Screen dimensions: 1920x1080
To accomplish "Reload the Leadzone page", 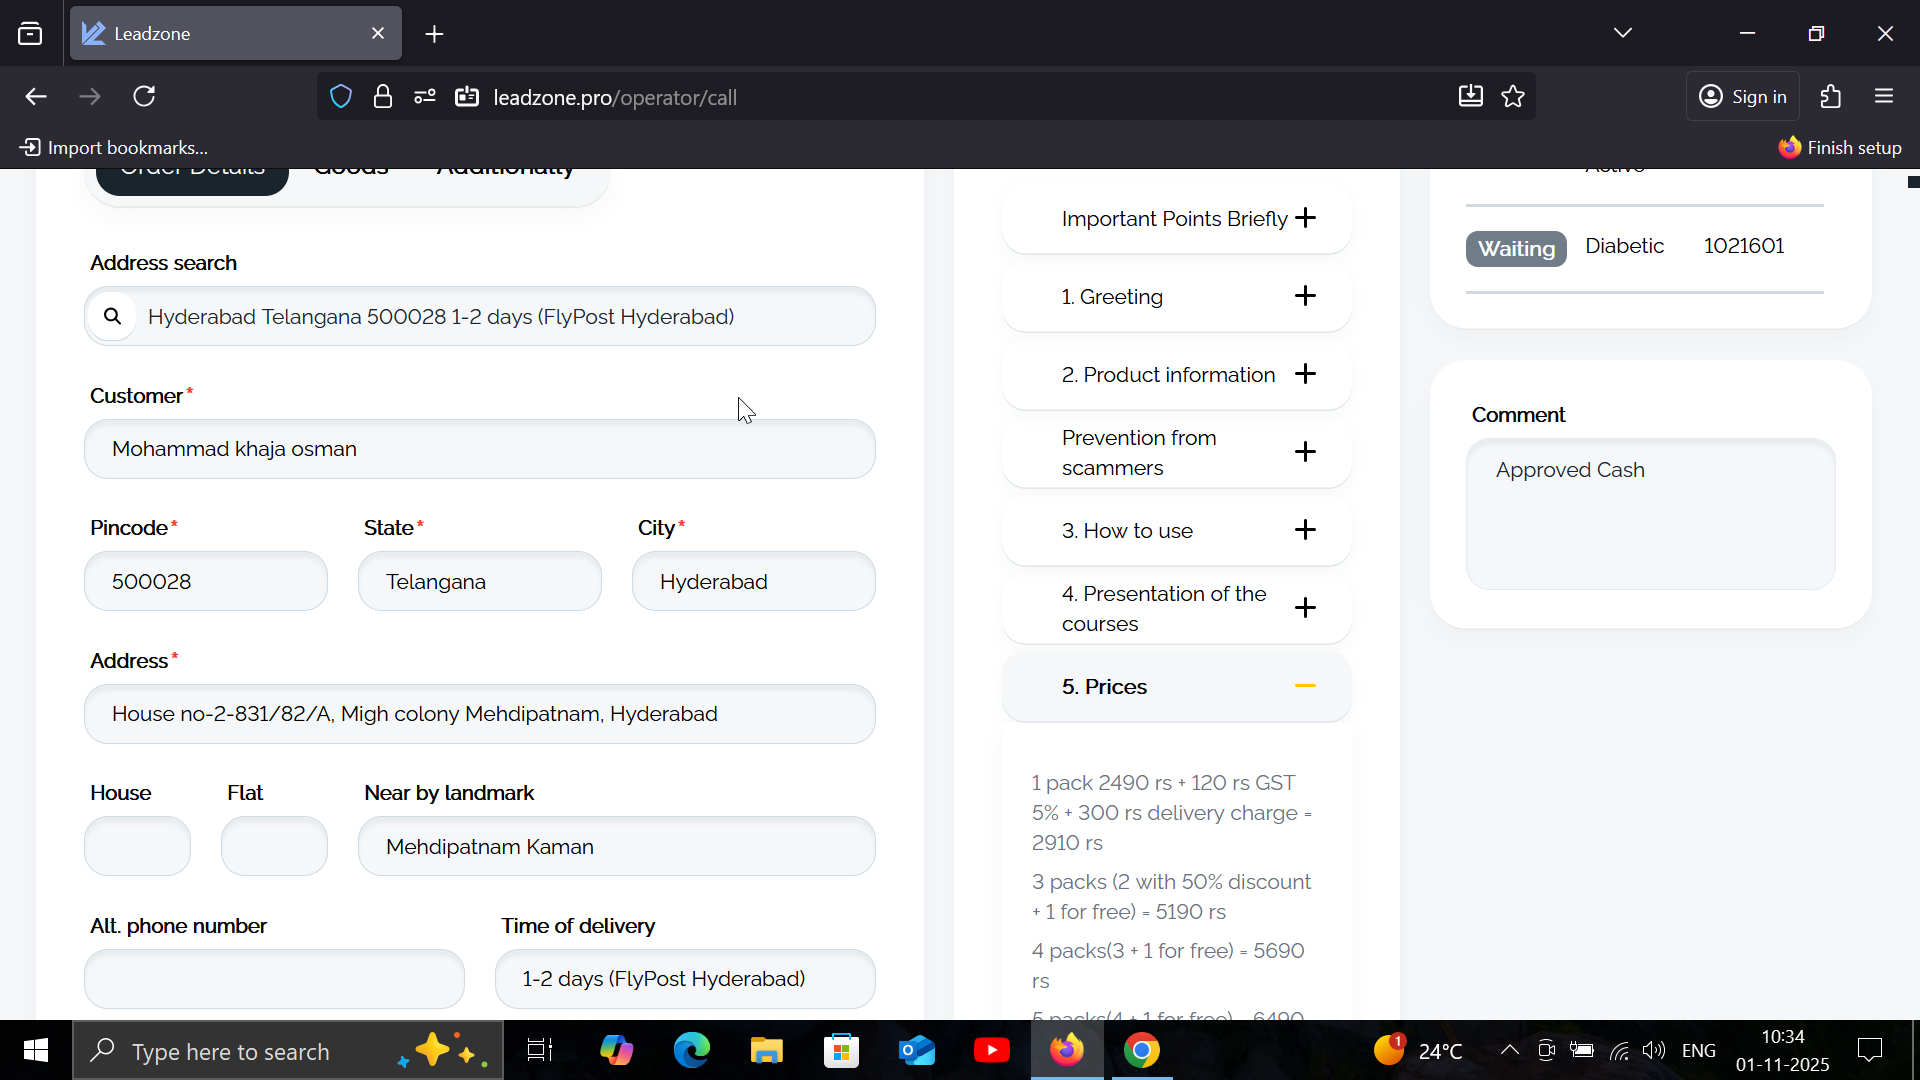I will pyautogui.click(x=144, y=97).
